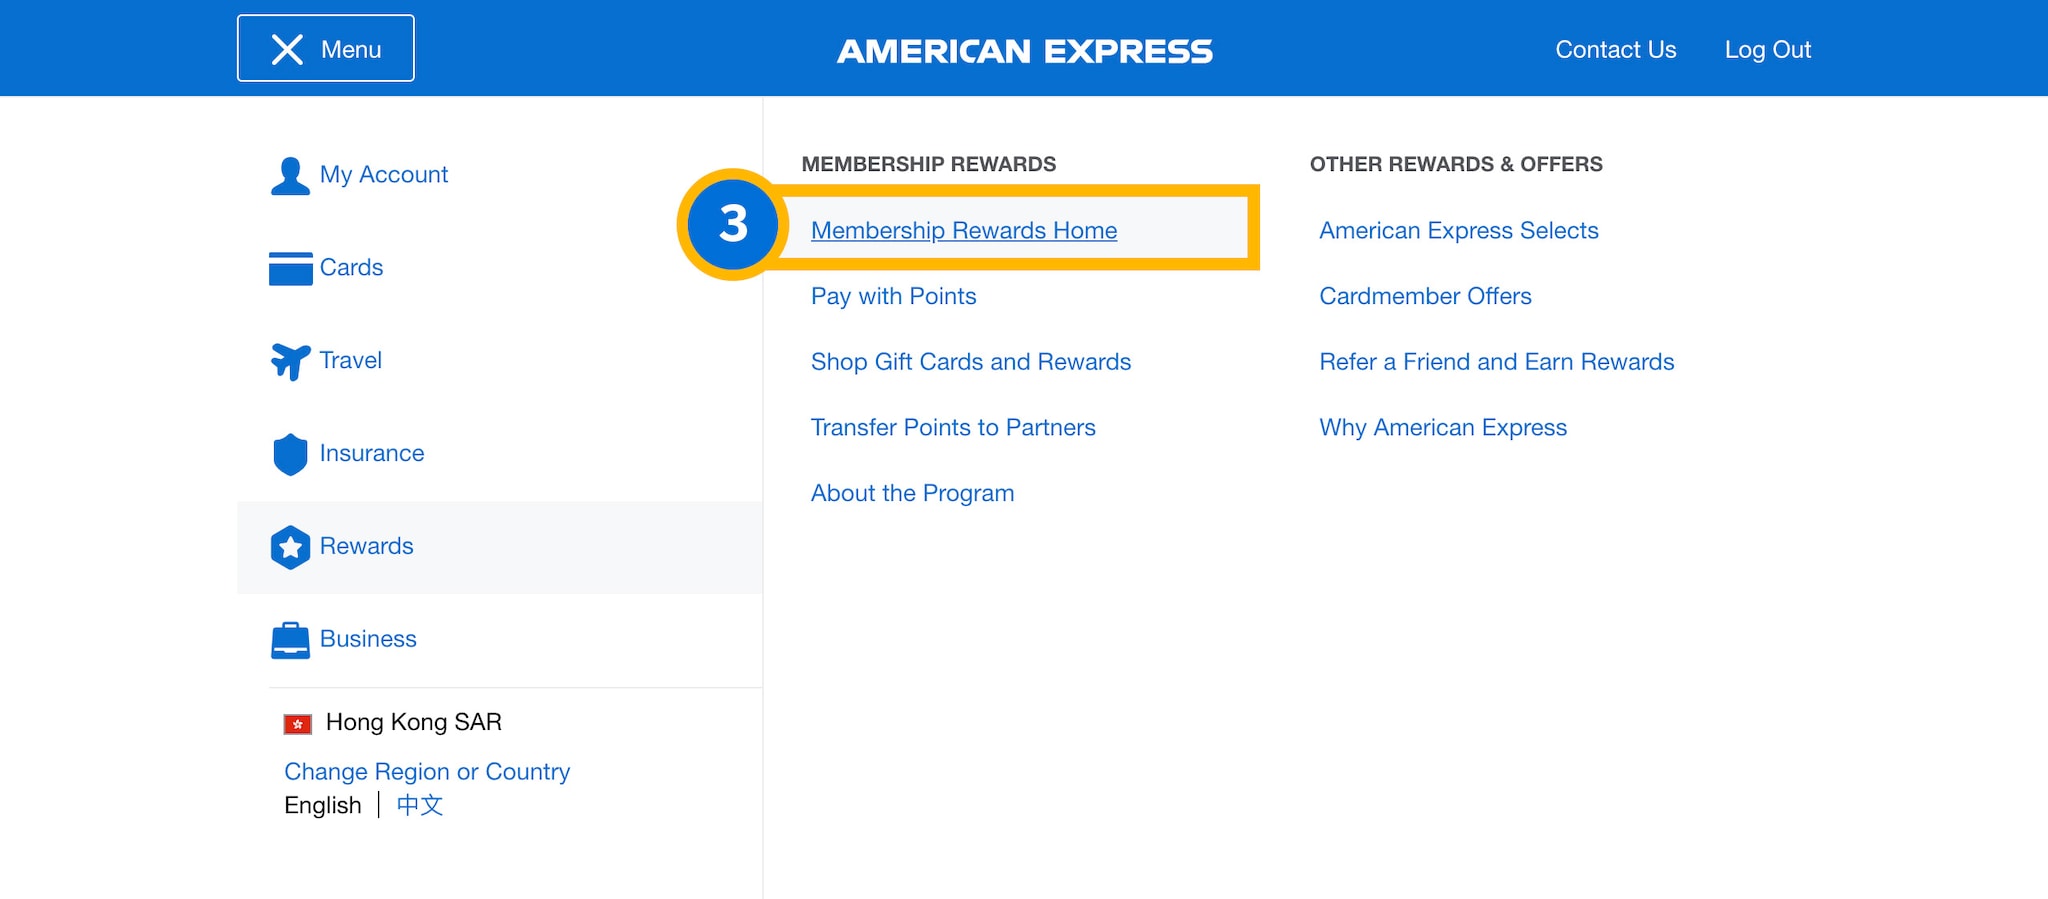Click the My Account person icon

click(x=290, y=176)
